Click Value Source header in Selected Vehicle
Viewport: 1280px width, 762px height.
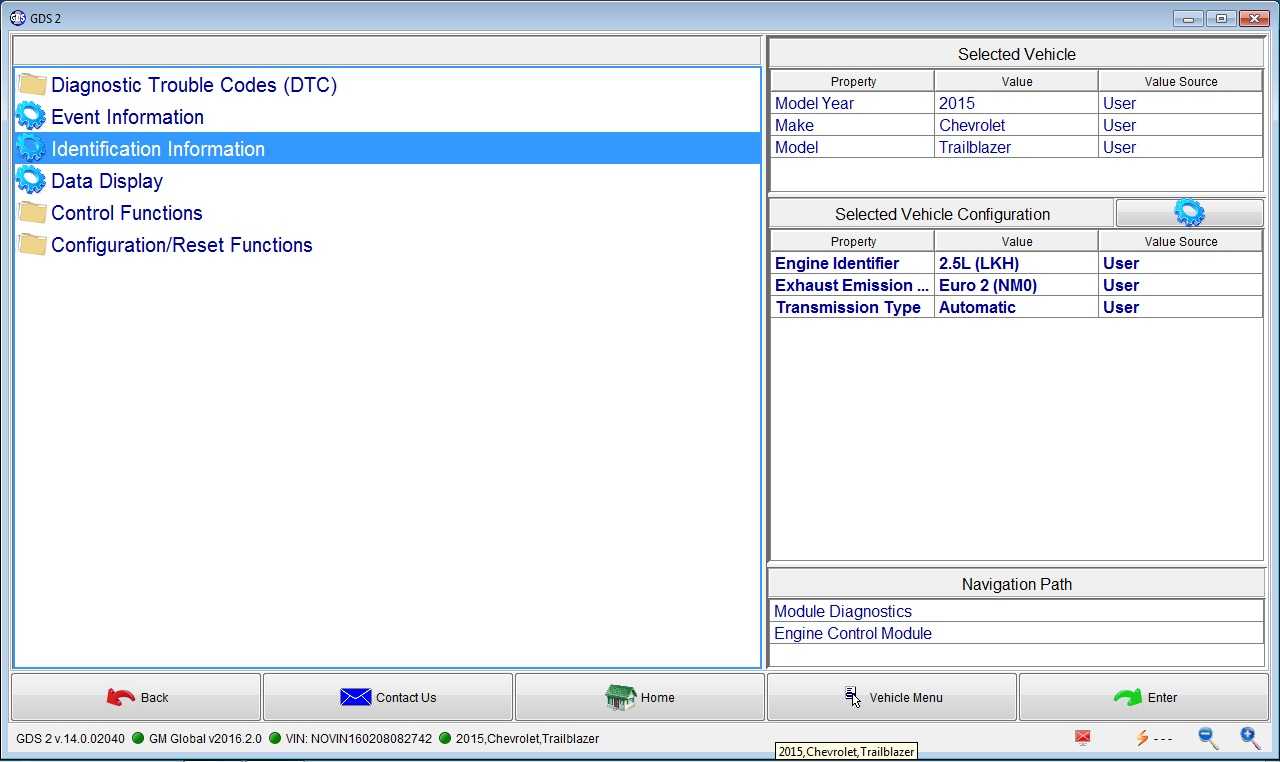(1181, 81)
